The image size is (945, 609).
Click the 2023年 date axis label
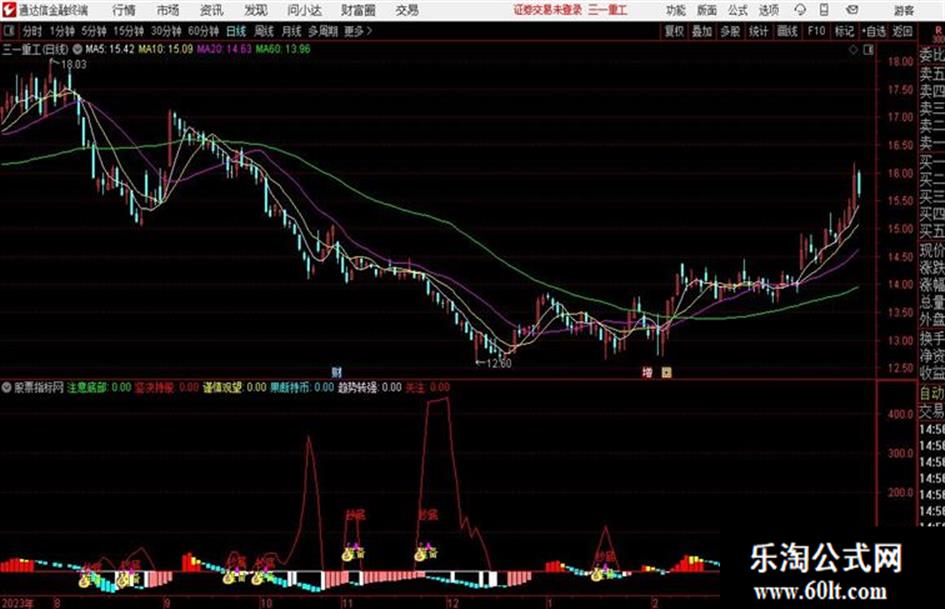click(18, 603)
